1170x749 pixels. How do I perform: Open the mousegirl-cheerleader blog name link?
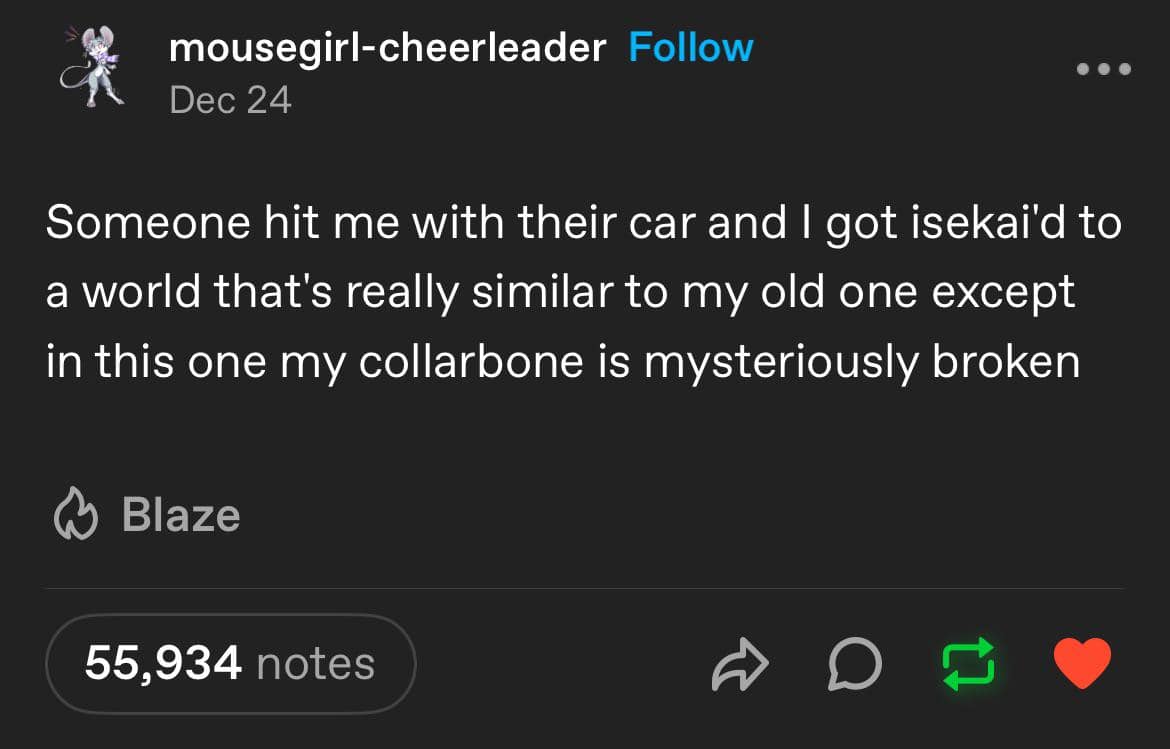(388, 47)
